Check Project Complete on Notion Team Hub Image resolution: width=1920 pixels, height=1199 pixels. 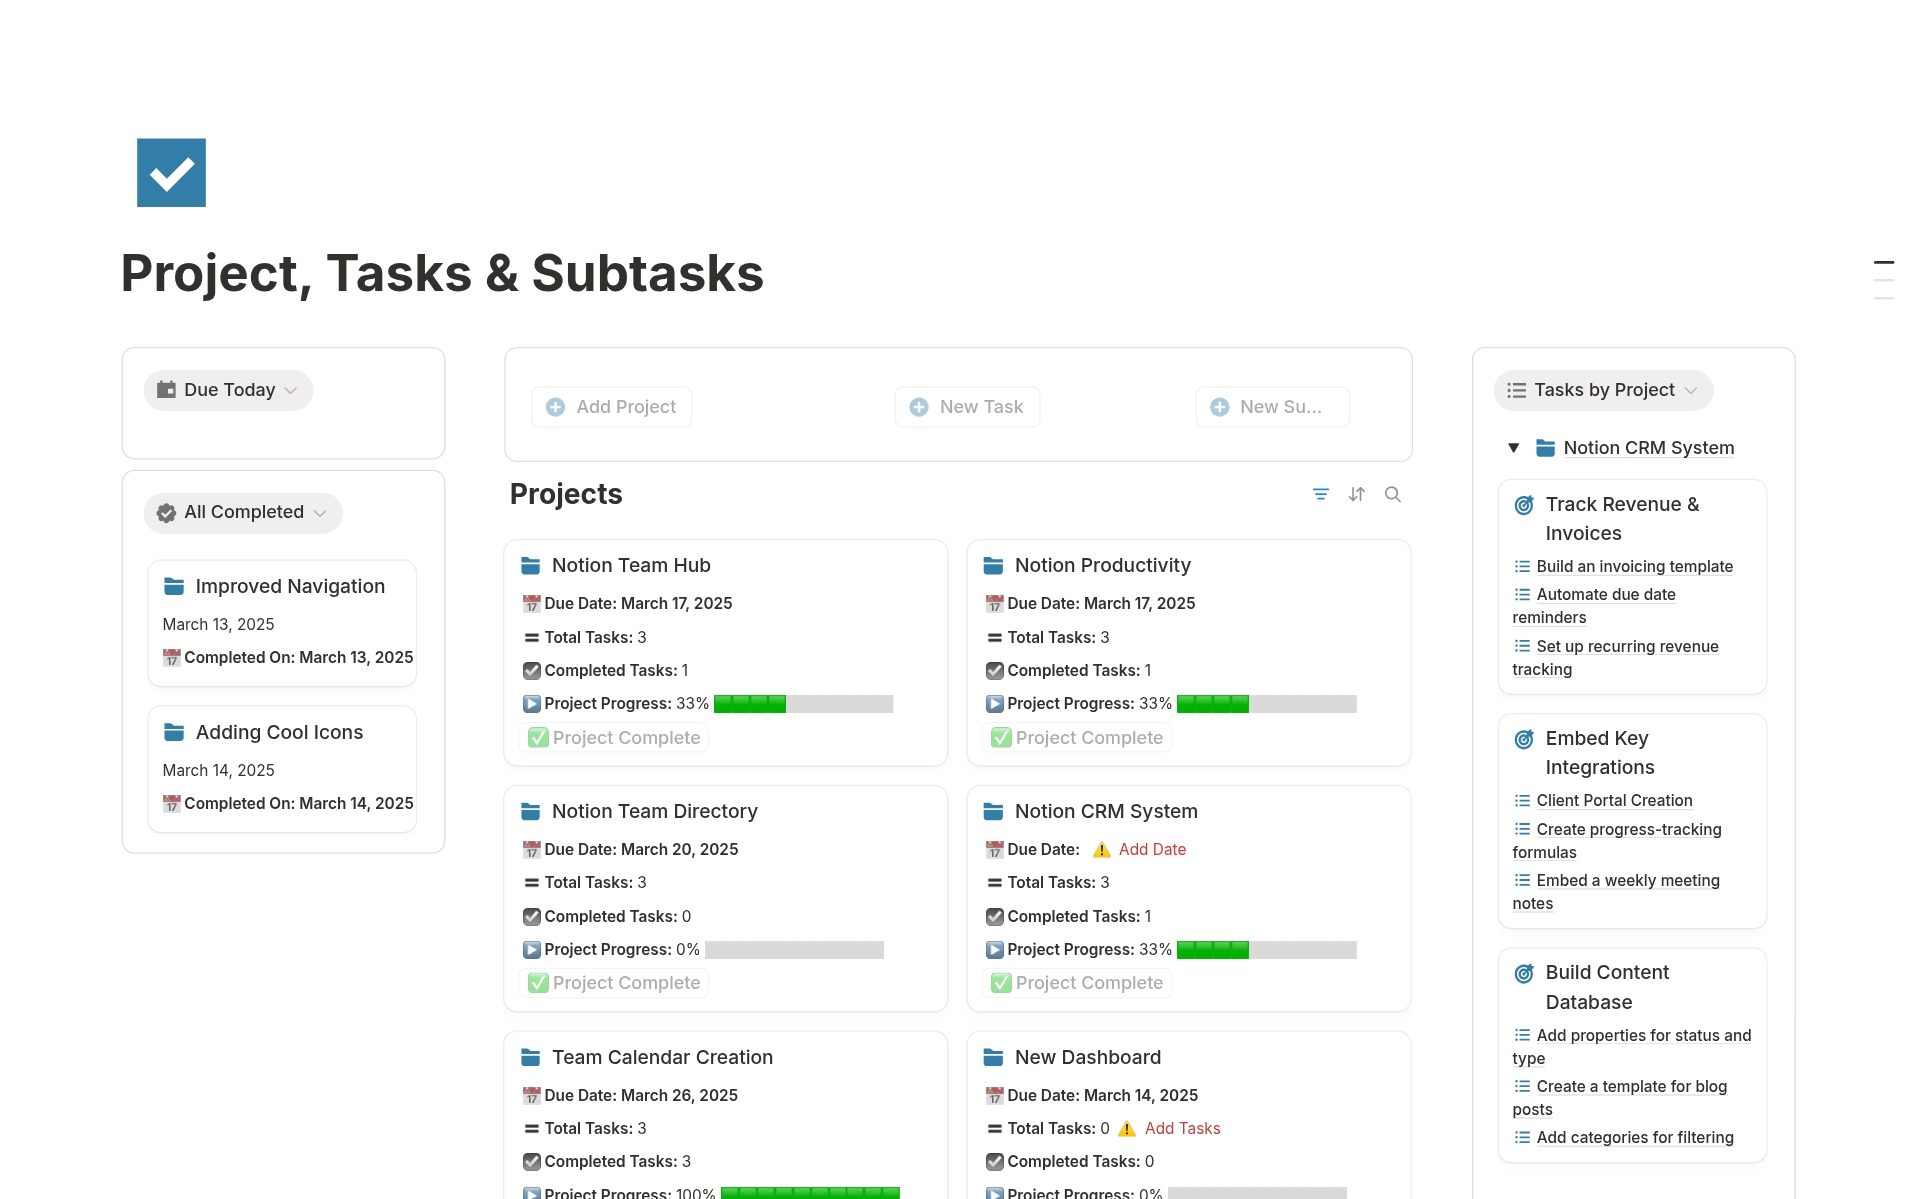[x=615, y=738]
